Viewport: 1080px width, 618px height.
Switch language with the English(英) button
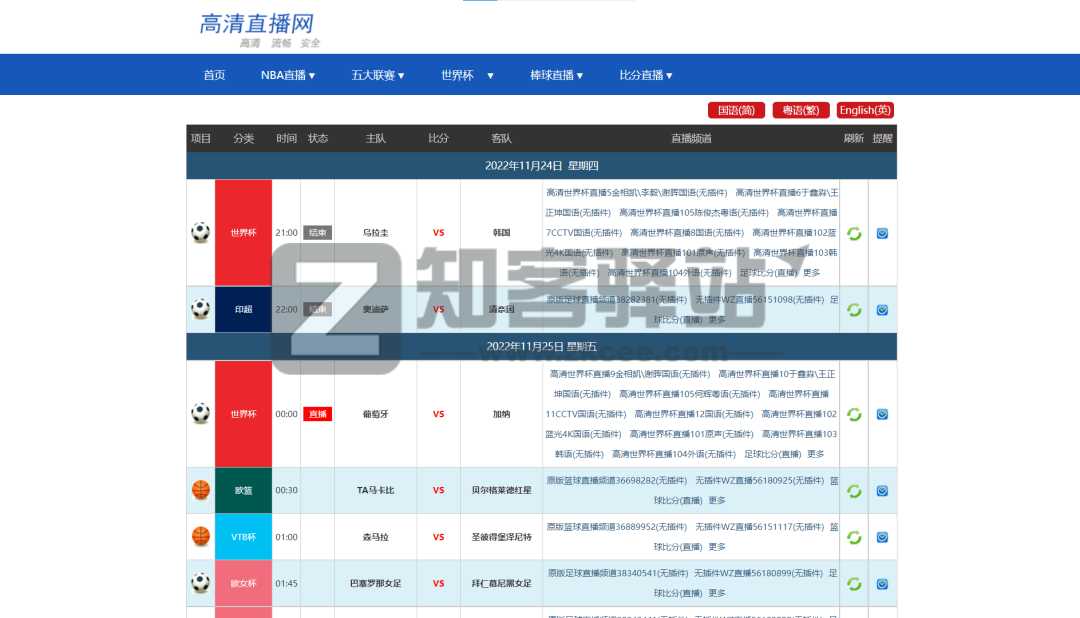pos(864,110)
